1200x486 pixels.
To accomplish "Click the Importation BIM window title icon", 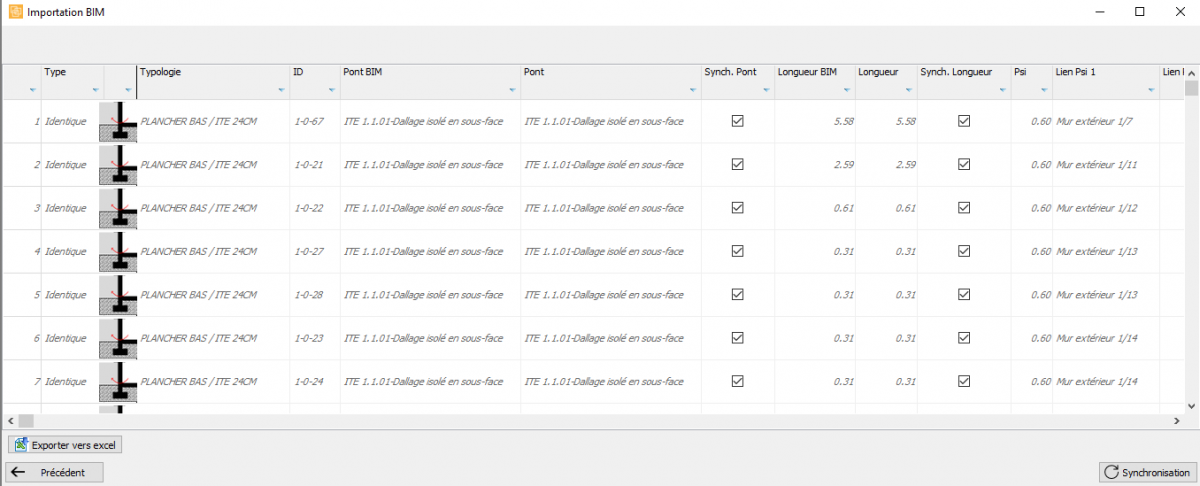I will click(15, 12).
